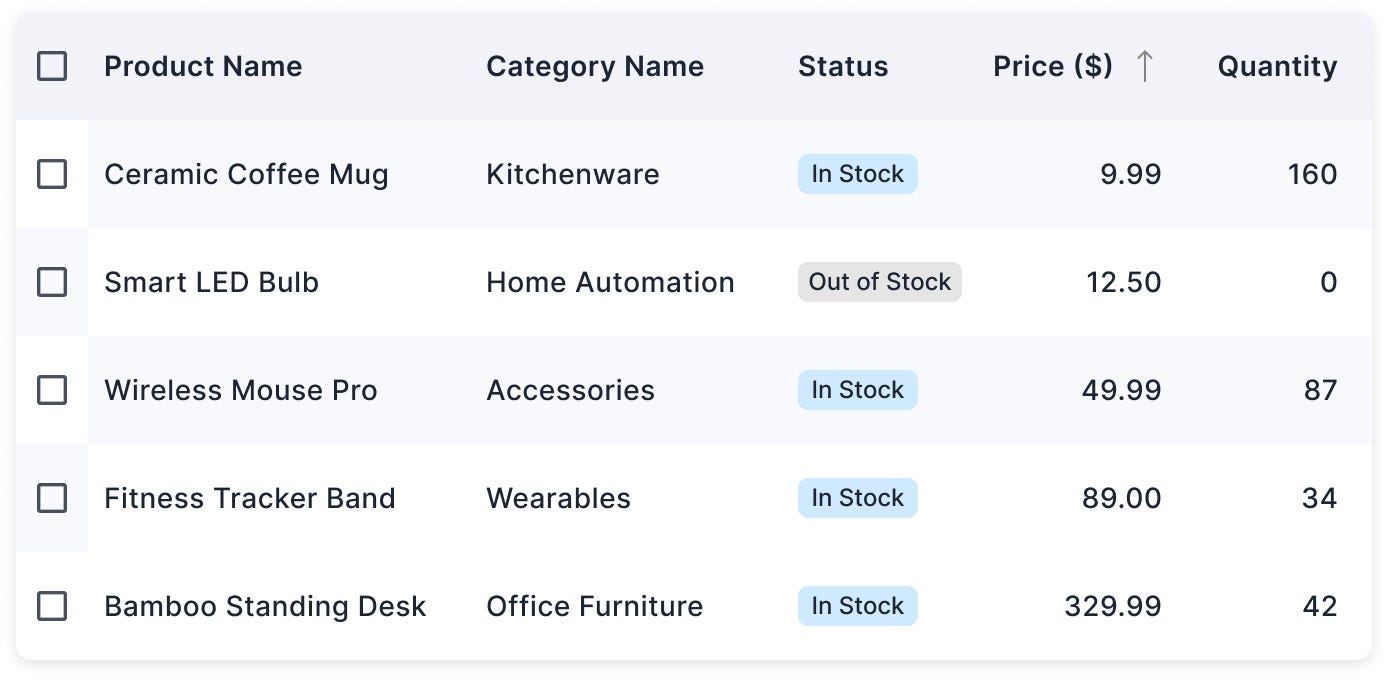Image resolution: width=1388 pixels, height=680 pixels.
Task: Select the Wireless Mouse Pro product name
Action: tap(241, 390)
